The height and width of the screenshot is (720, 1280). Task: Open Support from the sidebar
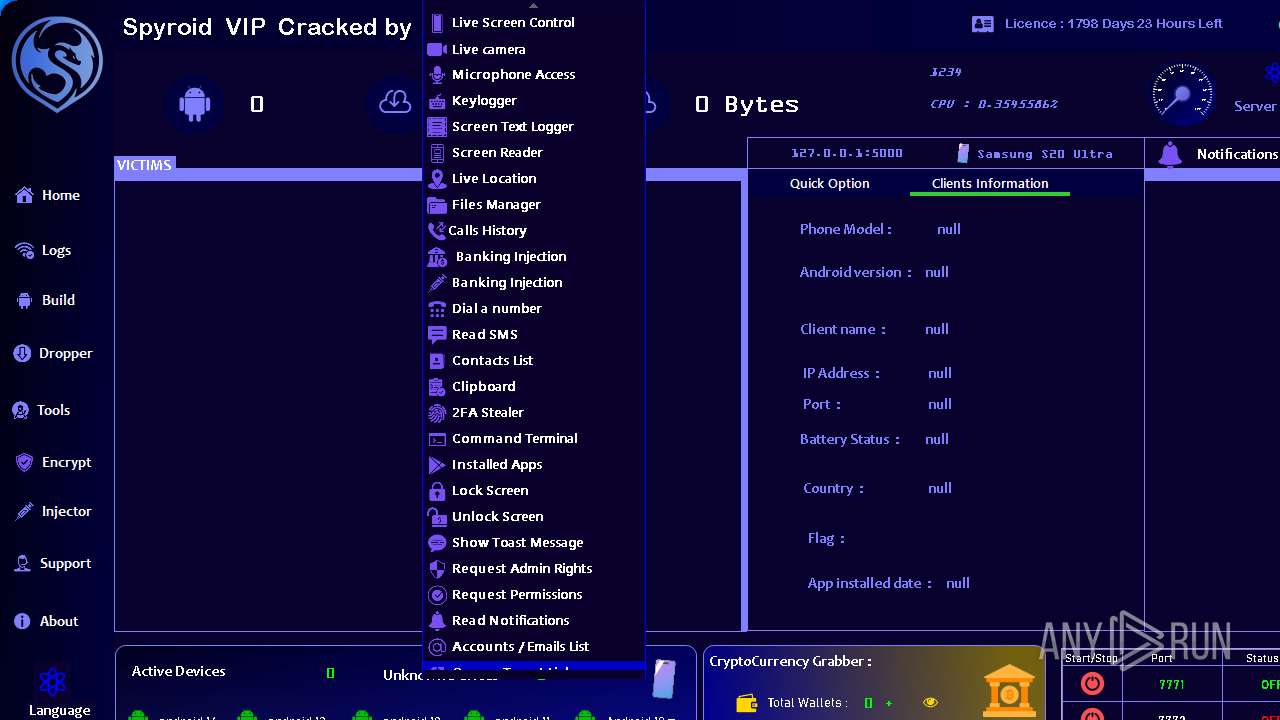point(54,563)
